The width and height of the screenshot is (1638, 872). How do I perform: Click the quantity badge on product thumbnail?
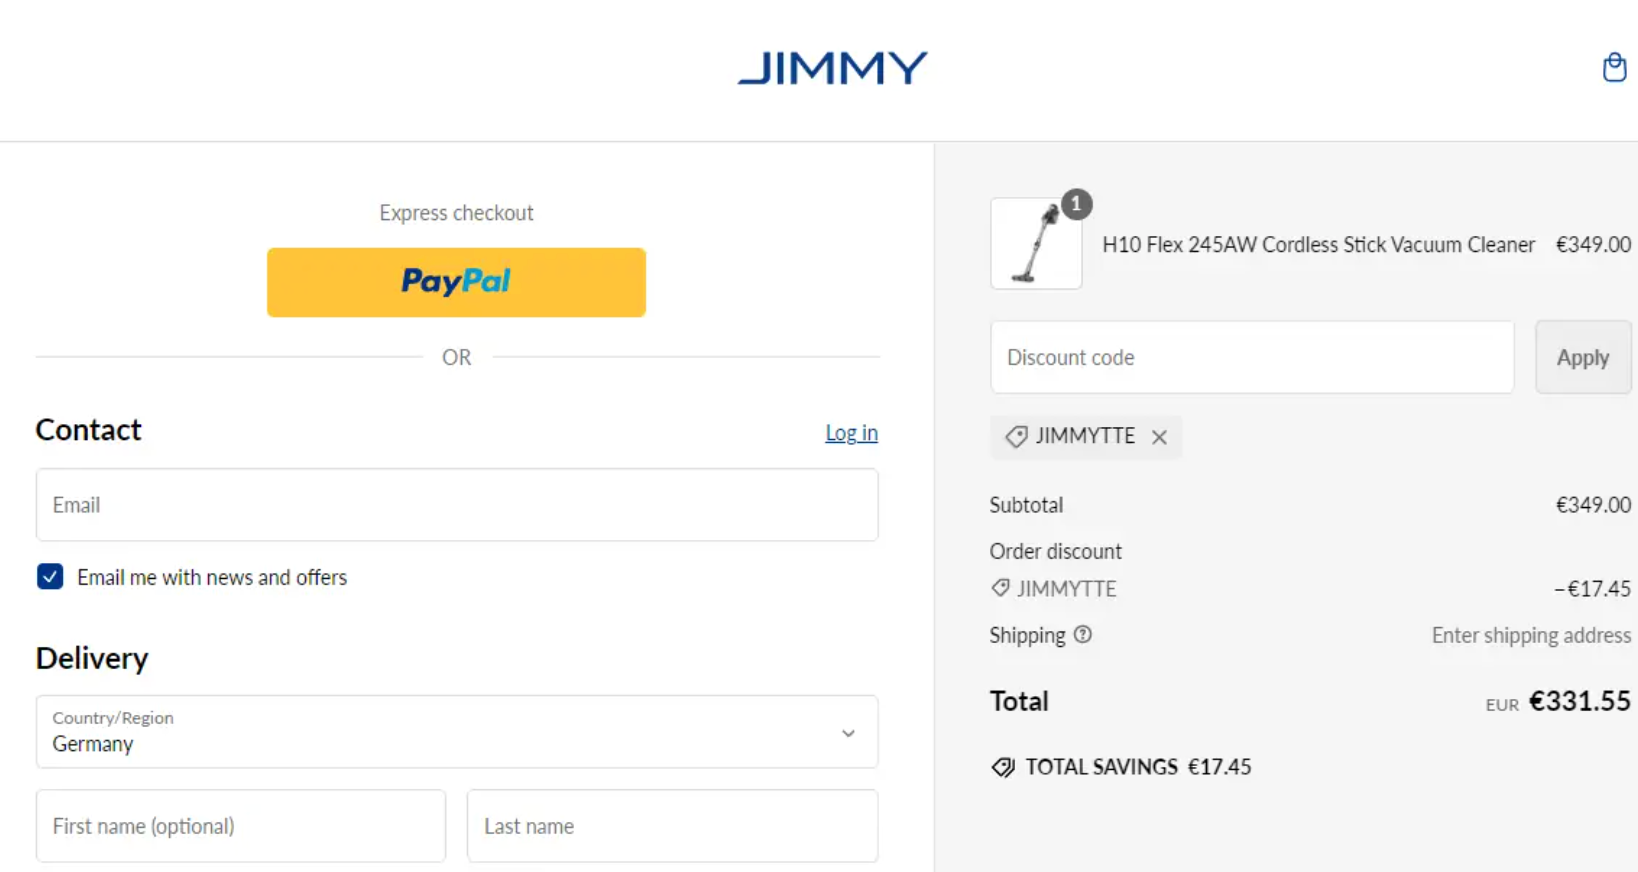point(1076,204)
